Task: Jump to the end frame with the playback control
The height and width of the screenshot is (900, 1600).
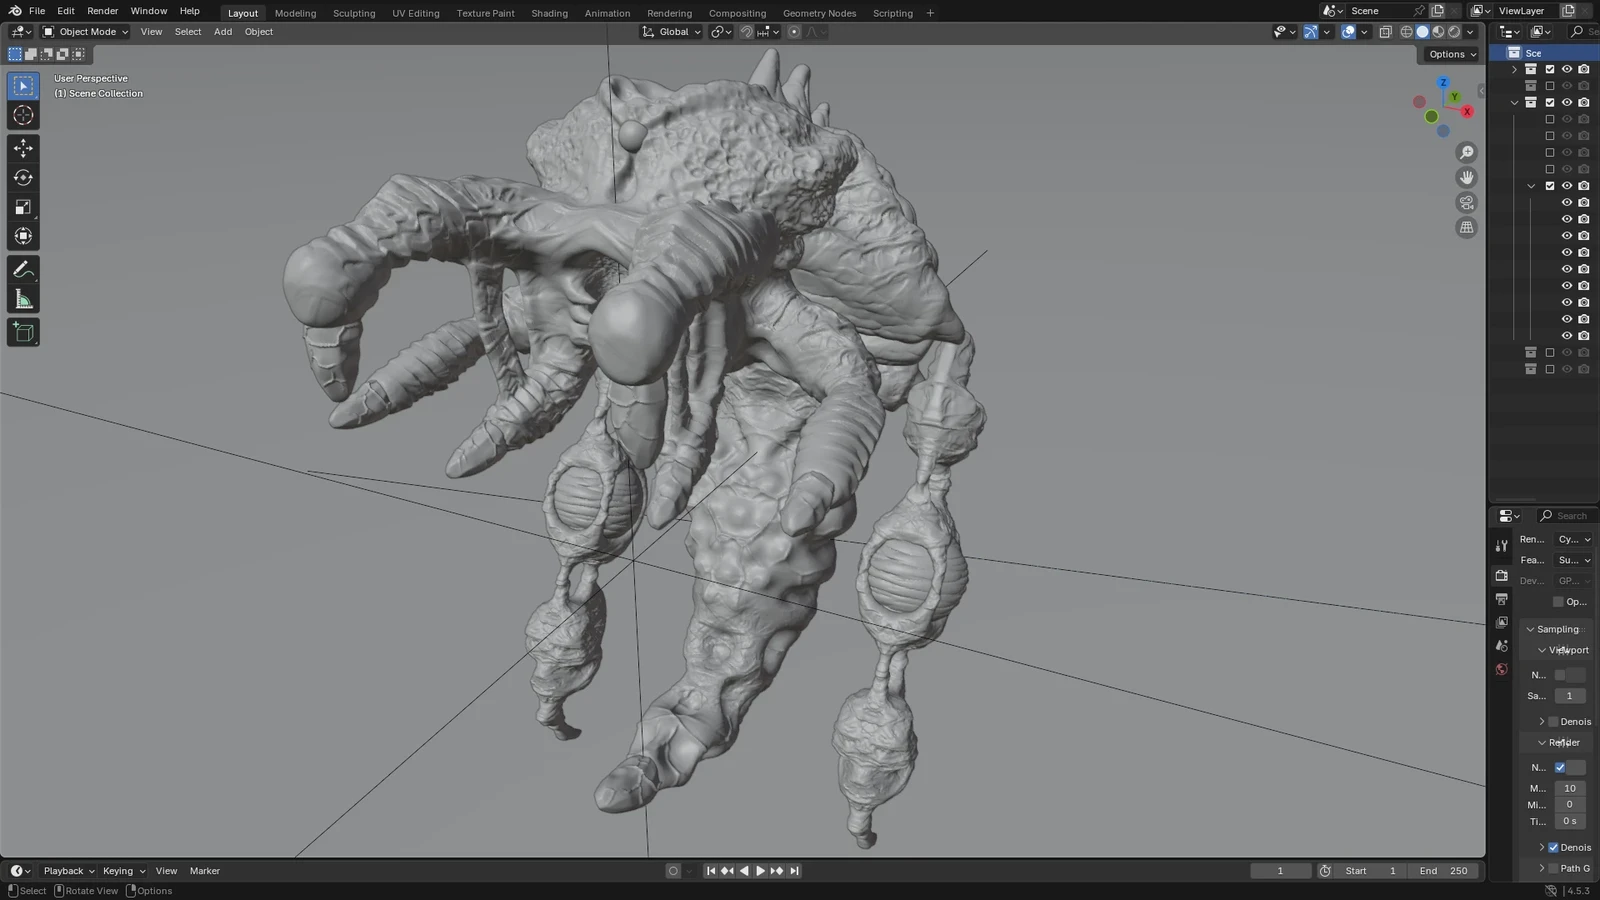Action: [x=794, y=870]
